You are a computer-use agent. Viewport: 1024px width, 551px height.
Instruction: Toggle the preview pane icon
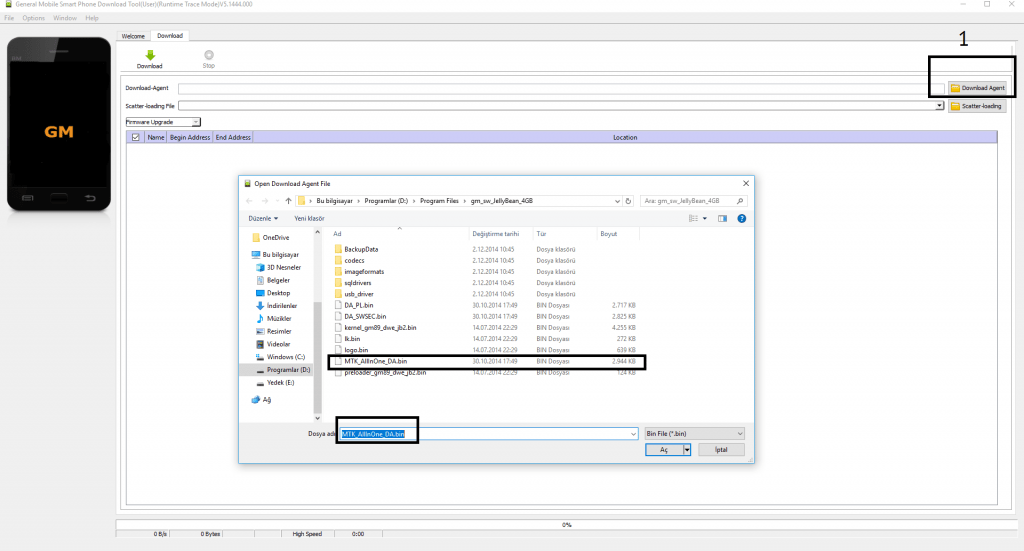(722, 219)
